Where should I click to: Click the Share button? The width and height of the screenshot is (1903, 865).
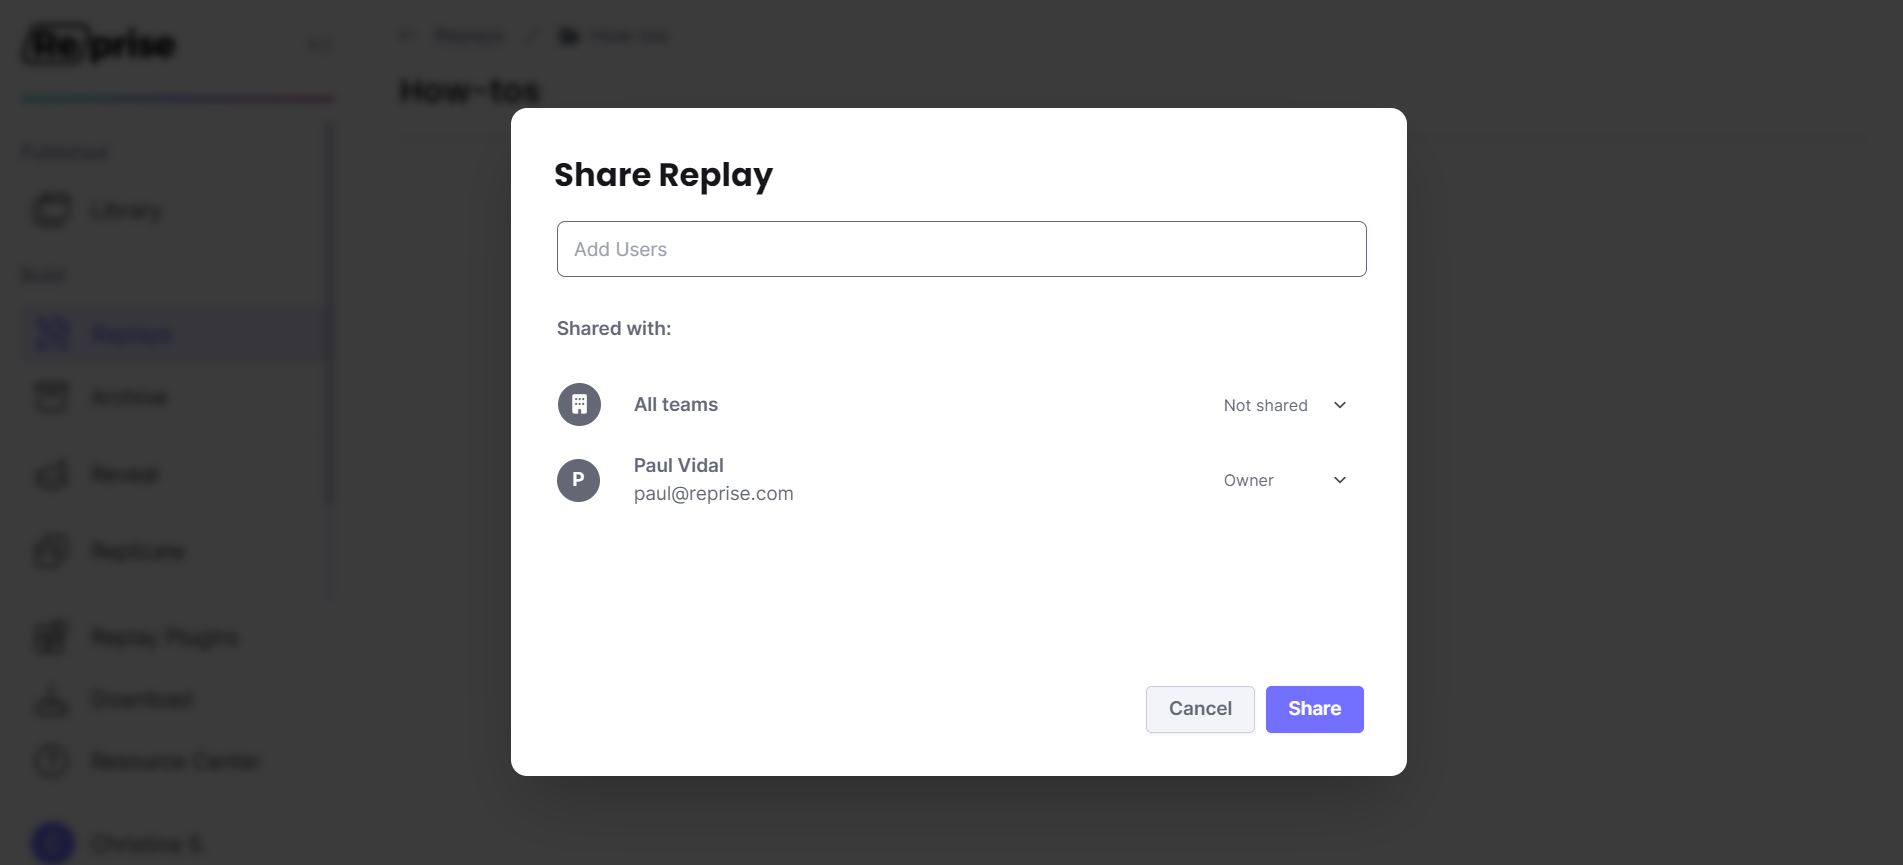click(x=1314, y=709)
